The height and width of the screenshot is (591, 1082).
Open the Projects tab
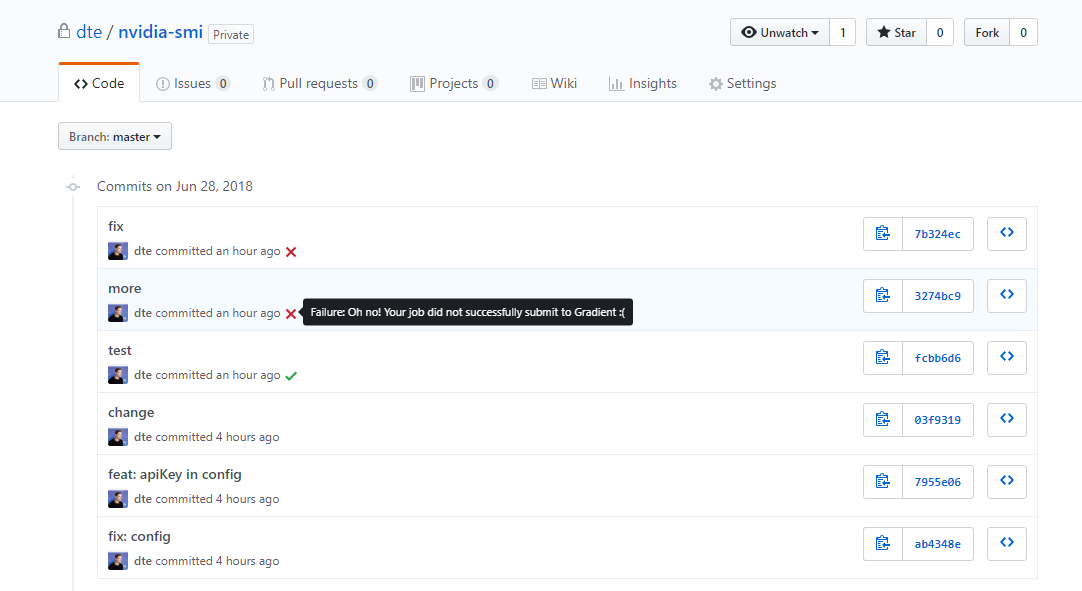click(x=453, y=84)
